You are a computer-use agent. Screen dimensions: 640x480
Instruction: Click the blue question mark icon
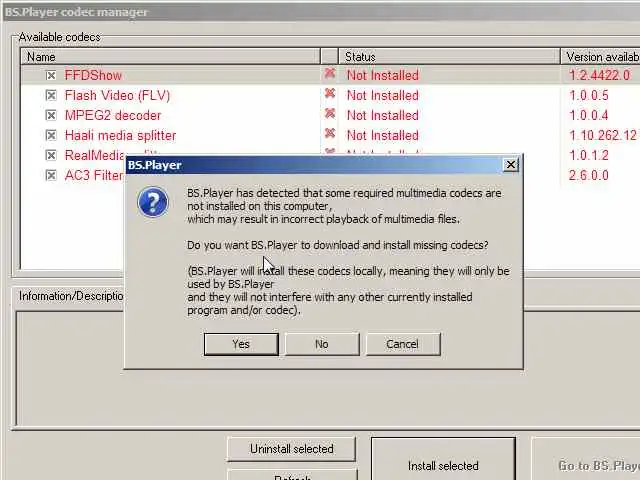click(153, 202)
